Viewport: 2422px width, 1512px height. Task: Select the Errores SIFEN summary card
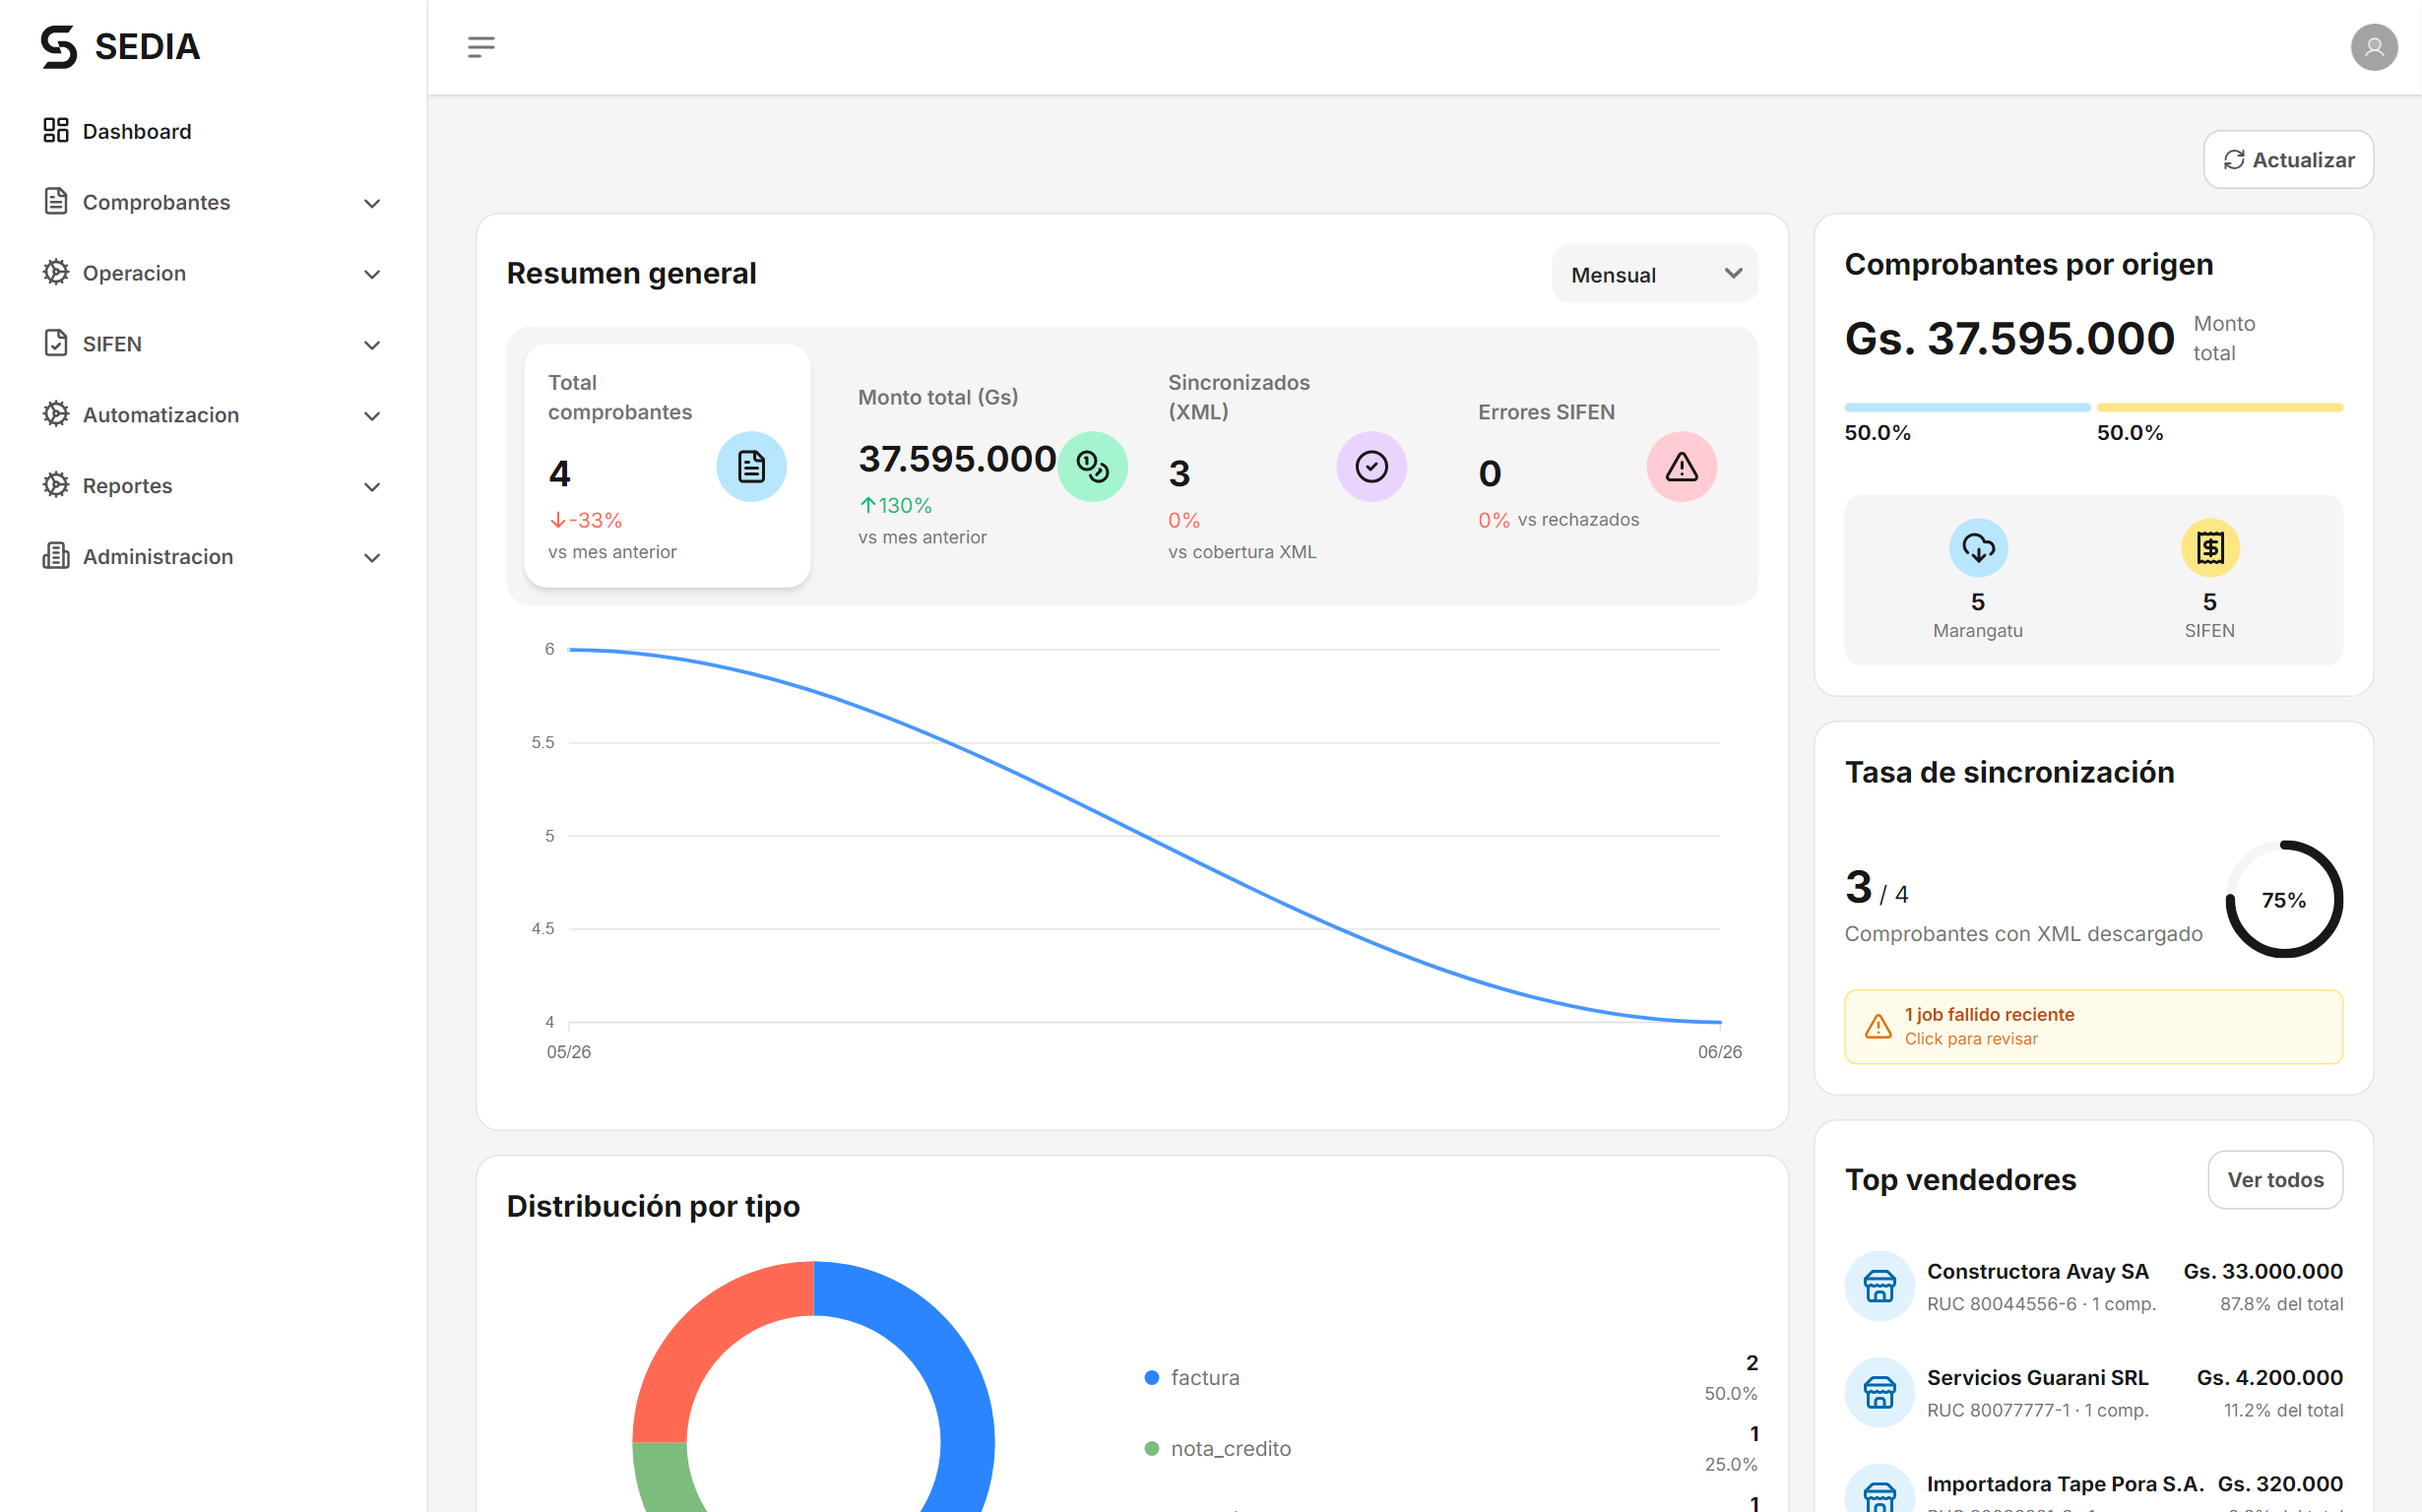pos(1597,466)
